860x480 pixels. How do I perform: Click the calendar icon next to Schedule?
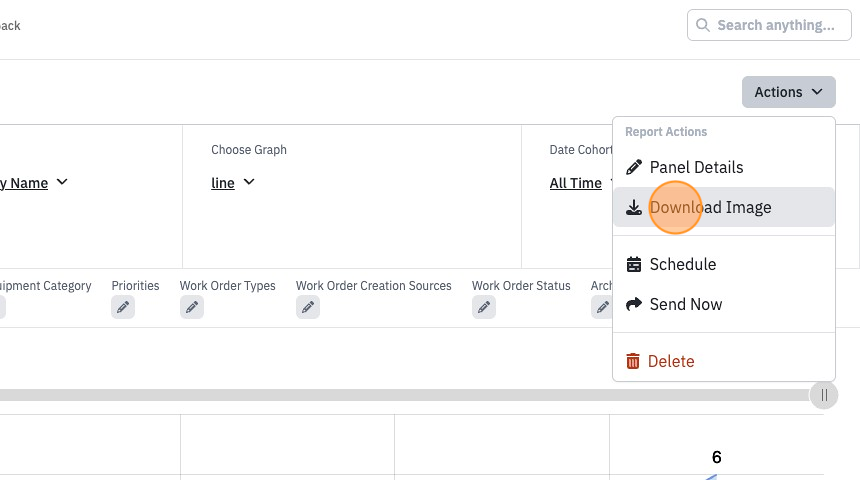[634, 264]
